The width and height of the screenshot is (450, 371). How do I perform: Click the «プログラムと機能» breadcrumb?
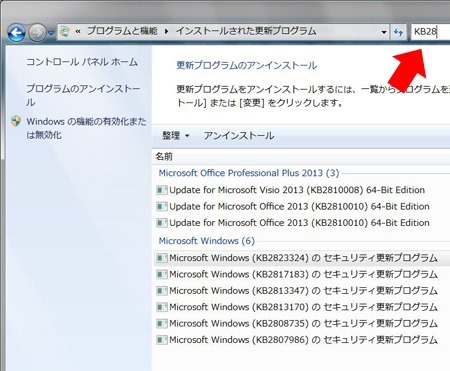pos(122,32)
